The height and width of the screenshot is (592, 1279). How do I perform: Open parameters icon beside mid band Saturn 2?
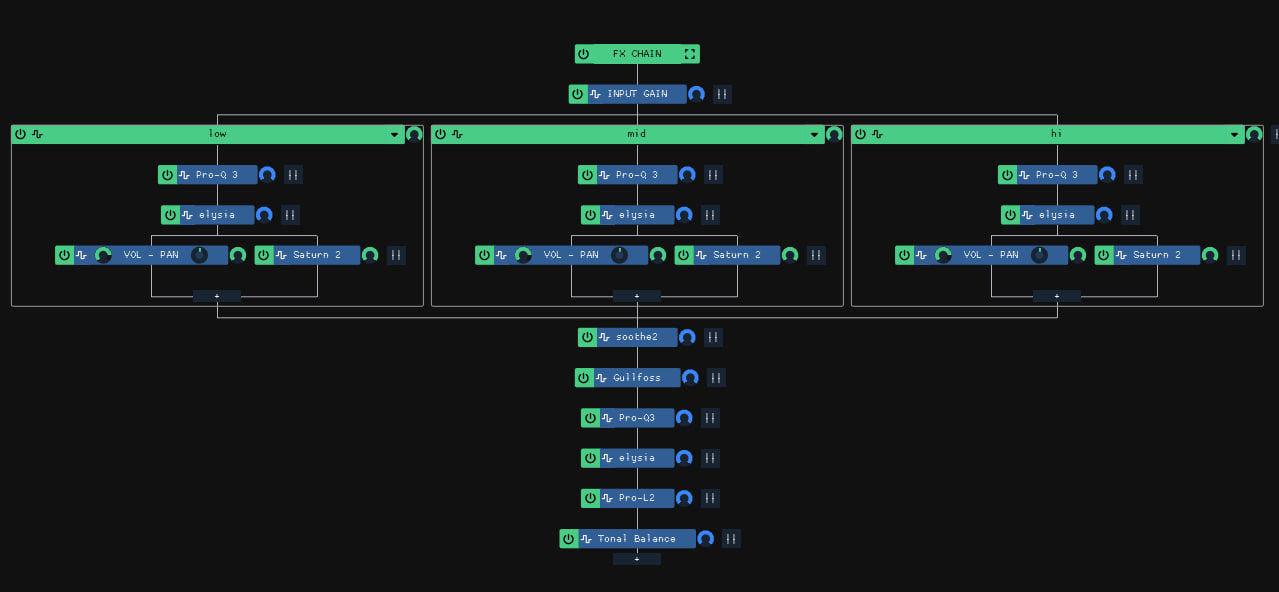[816, 255]
